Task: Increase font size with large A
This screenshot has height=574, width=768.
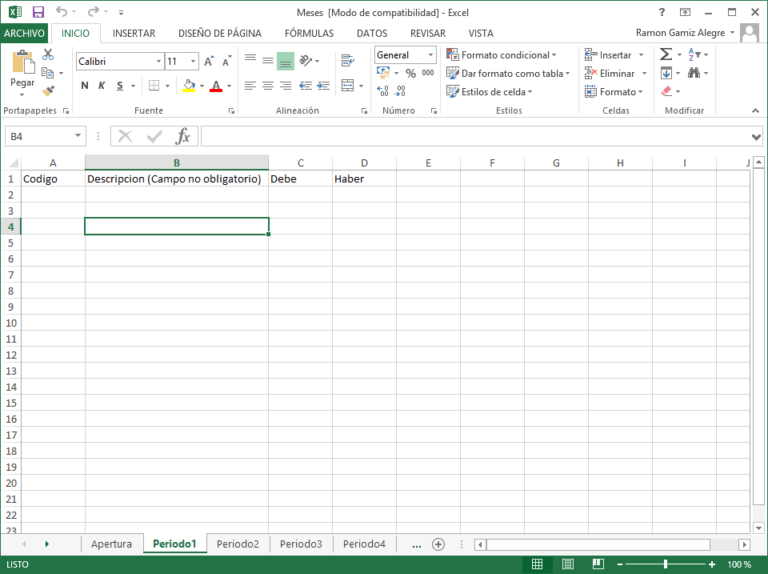Action: pos(209,61)
